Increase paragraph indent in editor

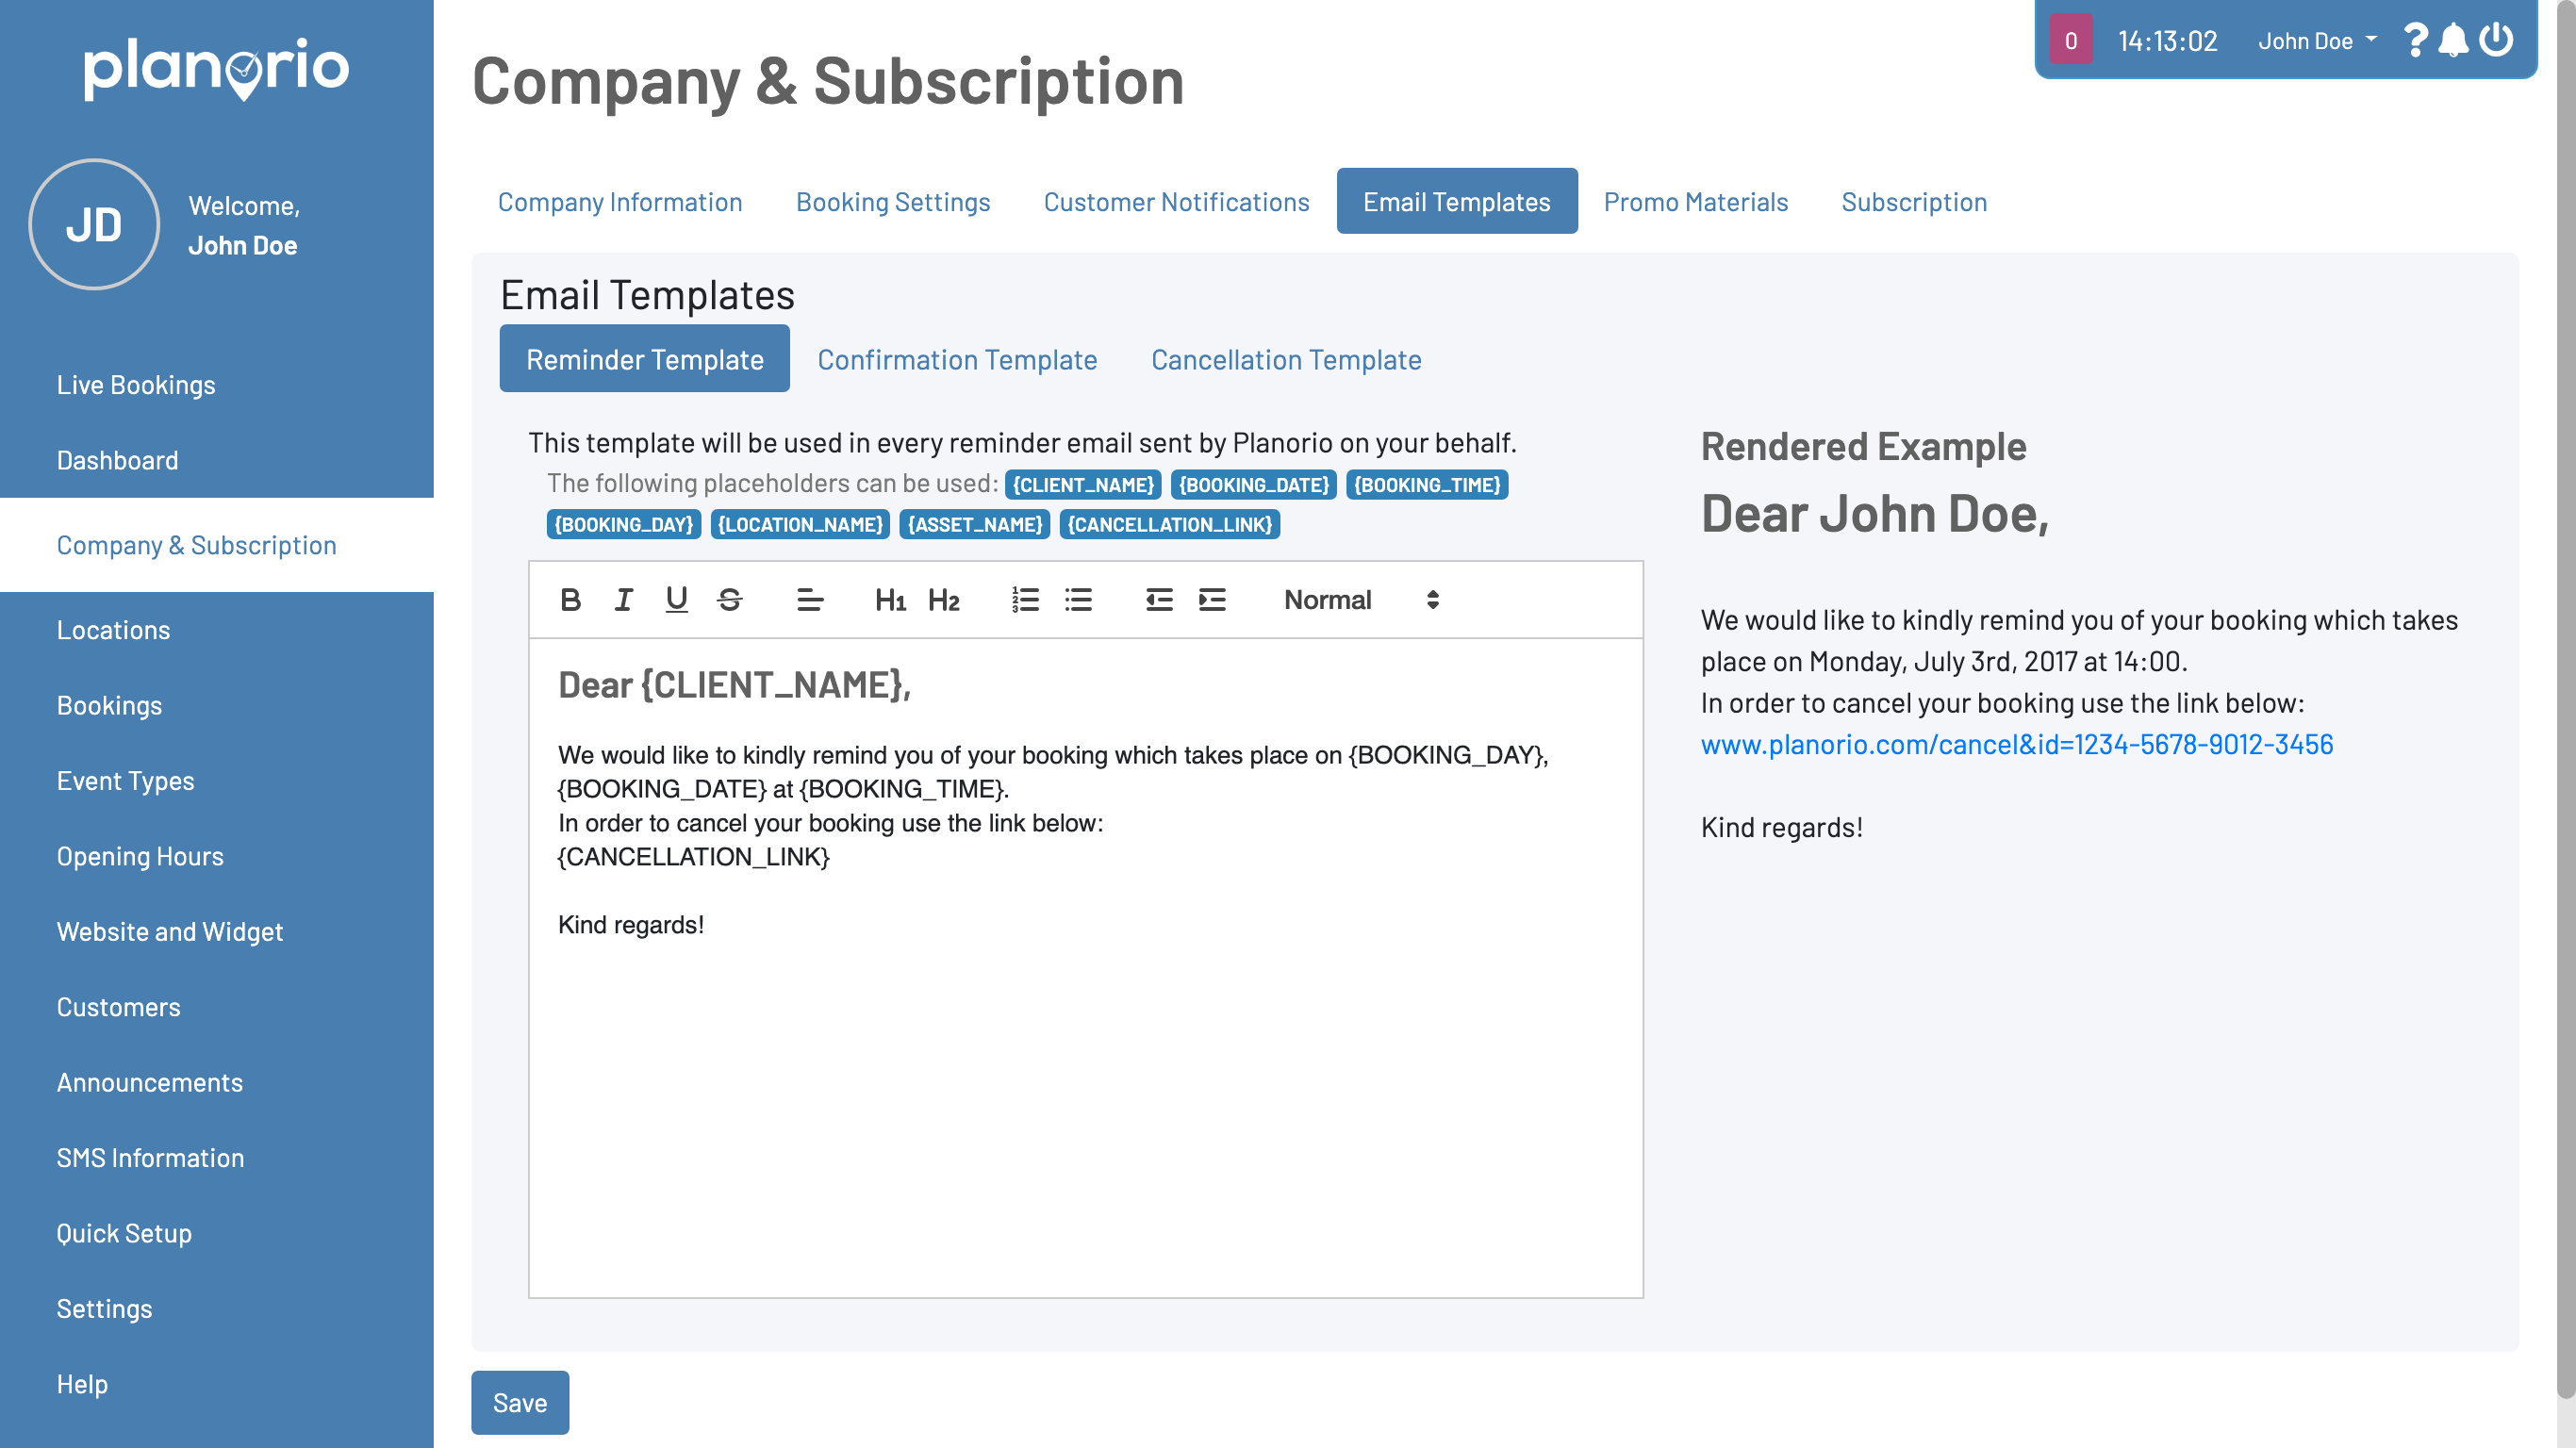[1211, 600]
